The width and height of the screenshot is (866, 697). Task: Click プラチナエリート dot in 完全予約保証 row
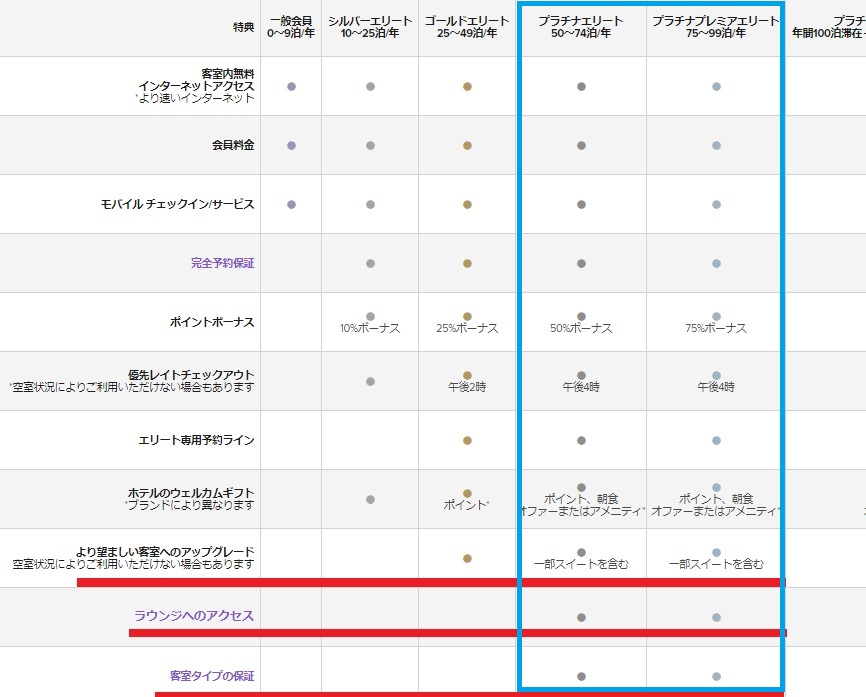pyautogui.click(x=581, y=263)
